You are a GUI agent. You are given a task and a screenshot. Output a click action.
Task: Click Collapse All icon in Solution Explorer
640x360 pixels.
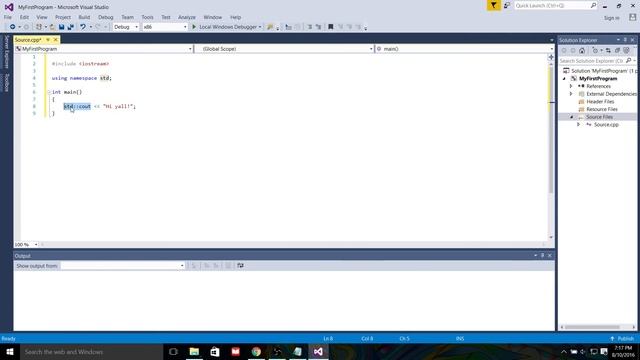(x=617, y=51)
